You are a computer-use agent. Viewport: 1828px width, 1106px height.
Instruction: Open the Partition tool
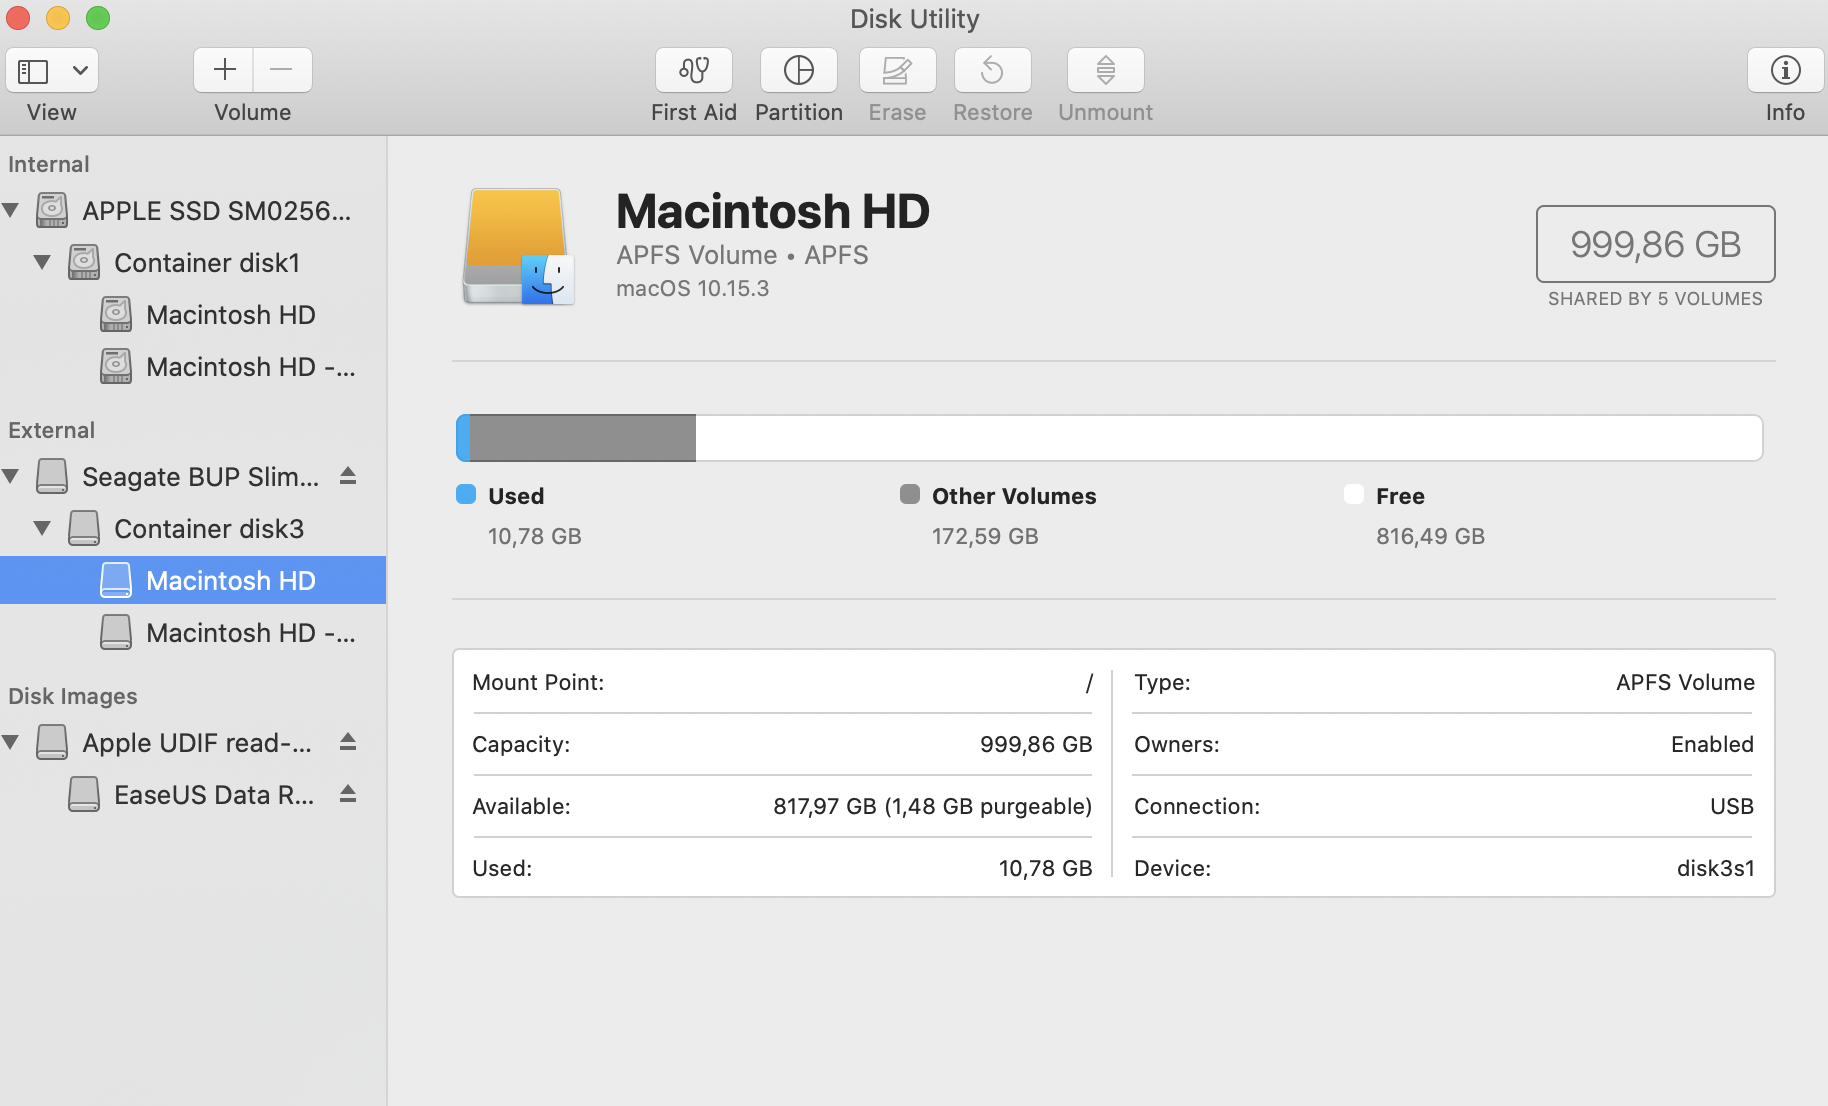798,70
